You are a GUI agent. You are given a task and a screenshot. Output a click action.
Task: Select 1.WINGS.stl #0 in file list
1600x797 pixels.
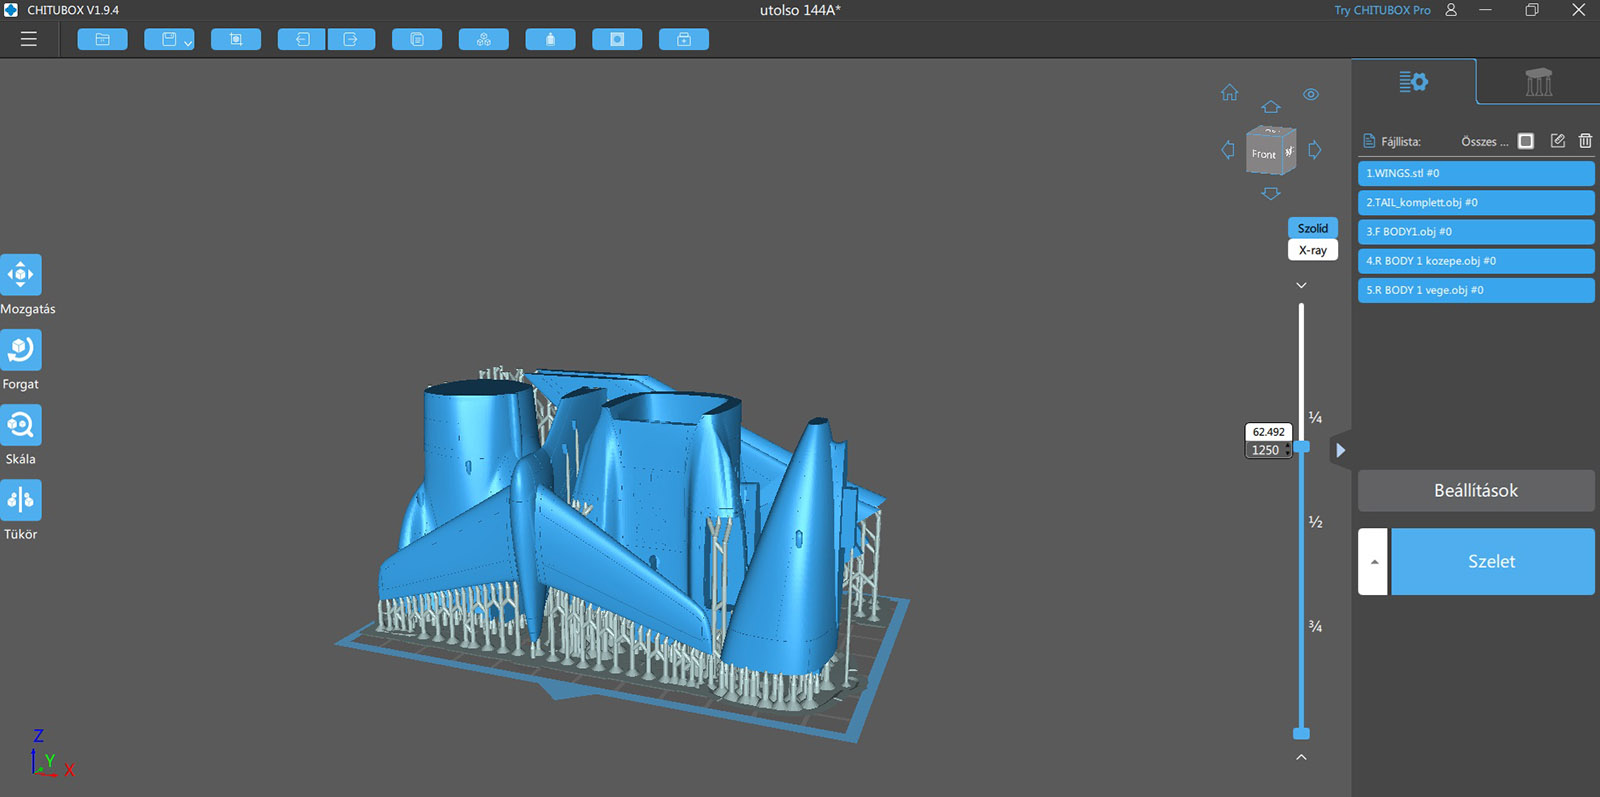tap(1476, 173)
